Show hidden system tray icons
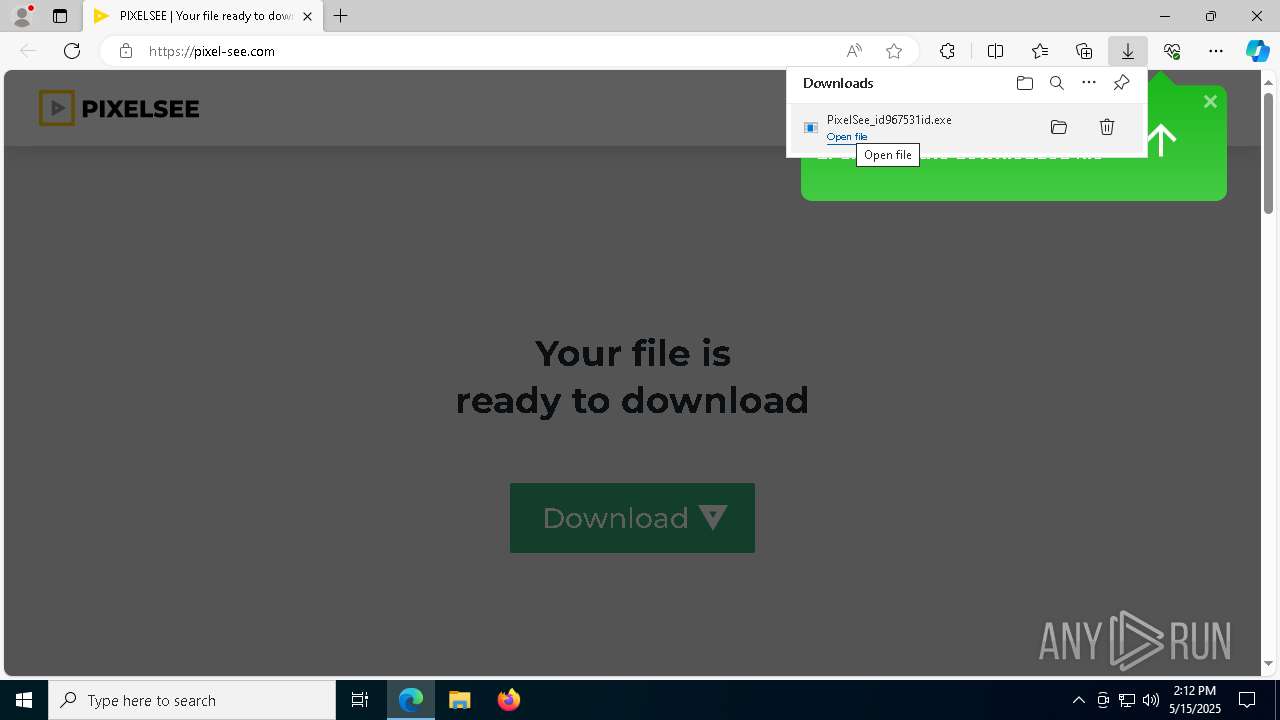 [x=1079, y=700]
